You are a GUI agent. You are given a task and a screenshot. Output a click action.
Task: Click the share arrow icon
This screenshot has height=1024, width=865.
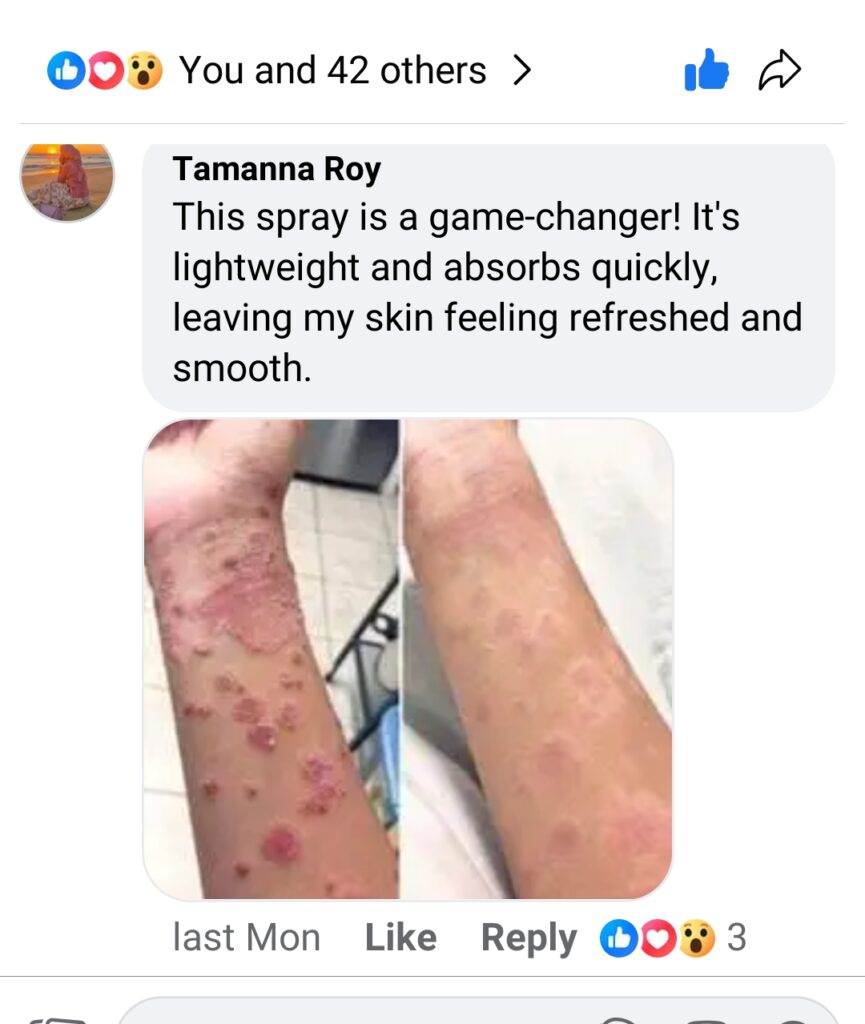coord(779,70)
